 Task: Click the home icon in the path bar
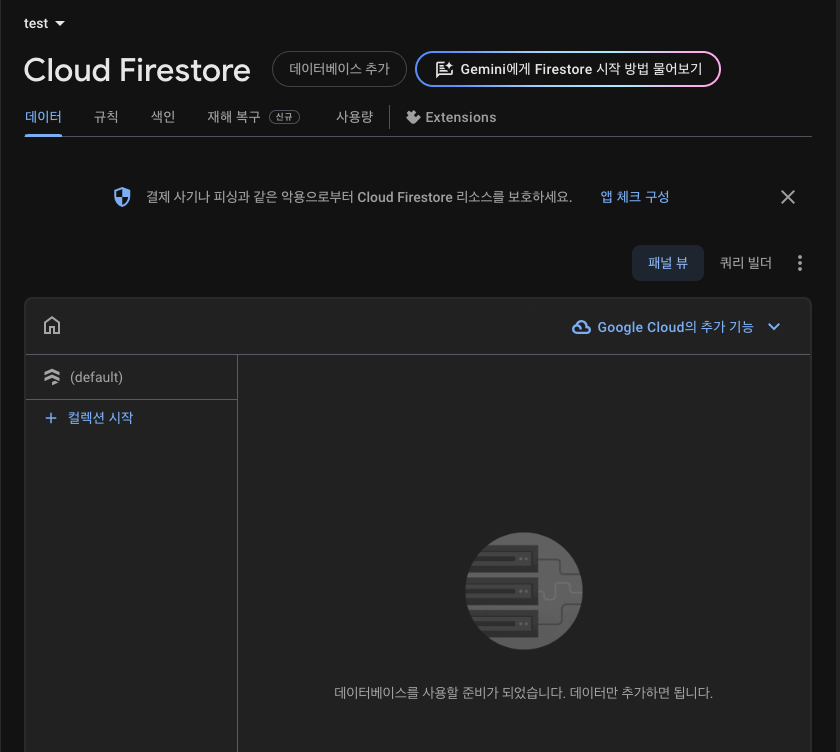52,326
